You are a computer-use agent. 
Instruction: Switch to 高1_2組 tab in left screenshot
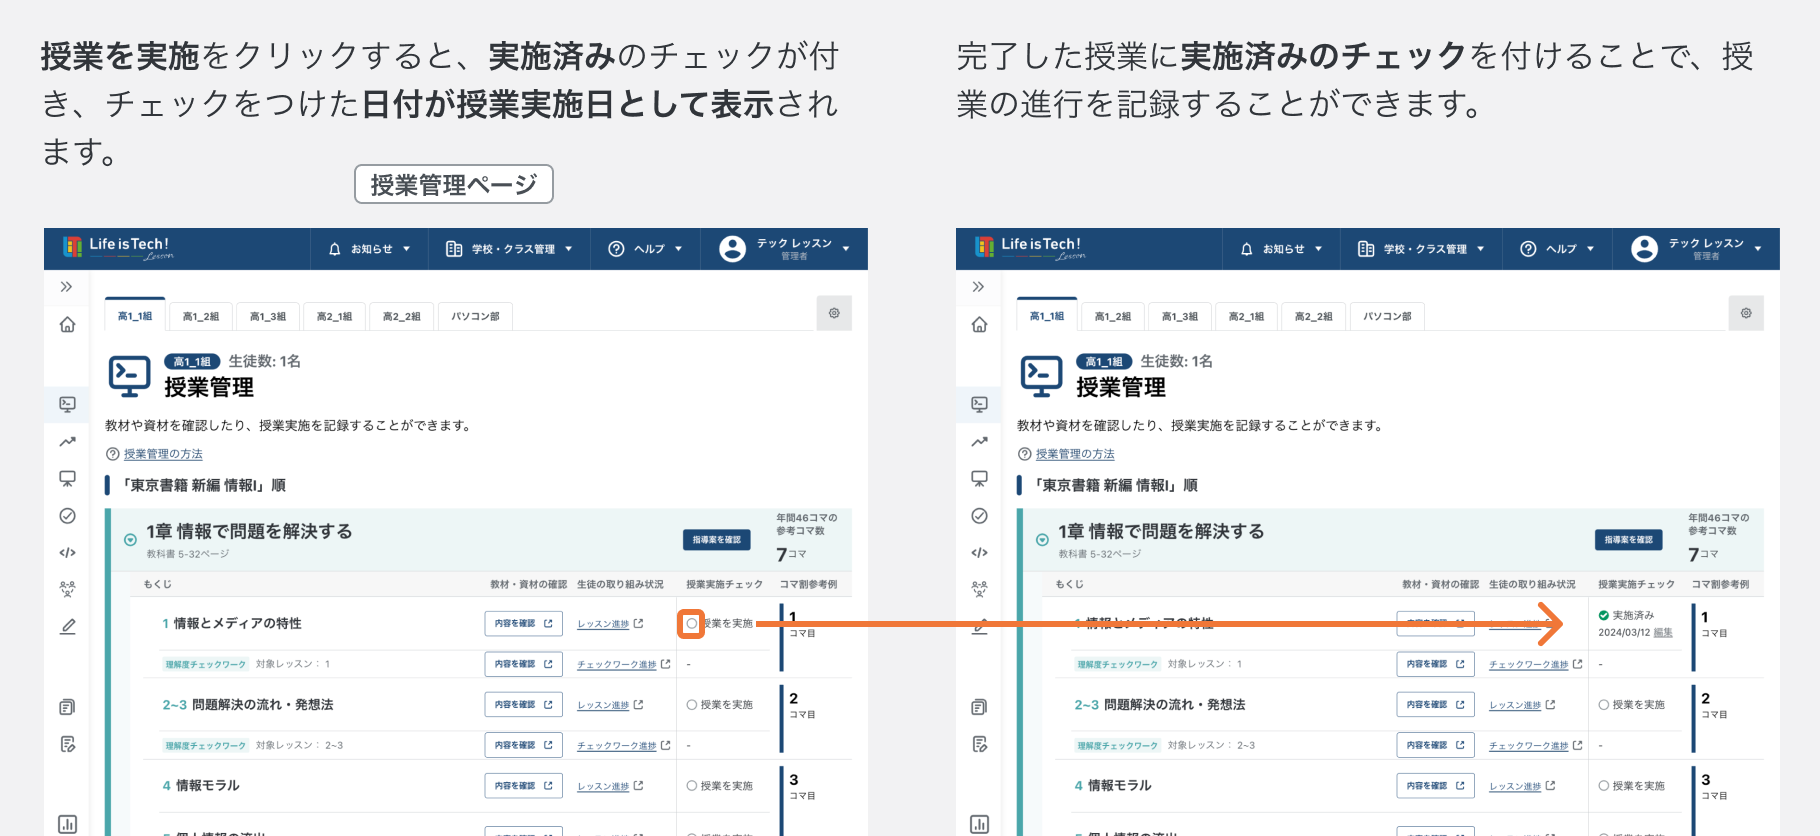201,316
